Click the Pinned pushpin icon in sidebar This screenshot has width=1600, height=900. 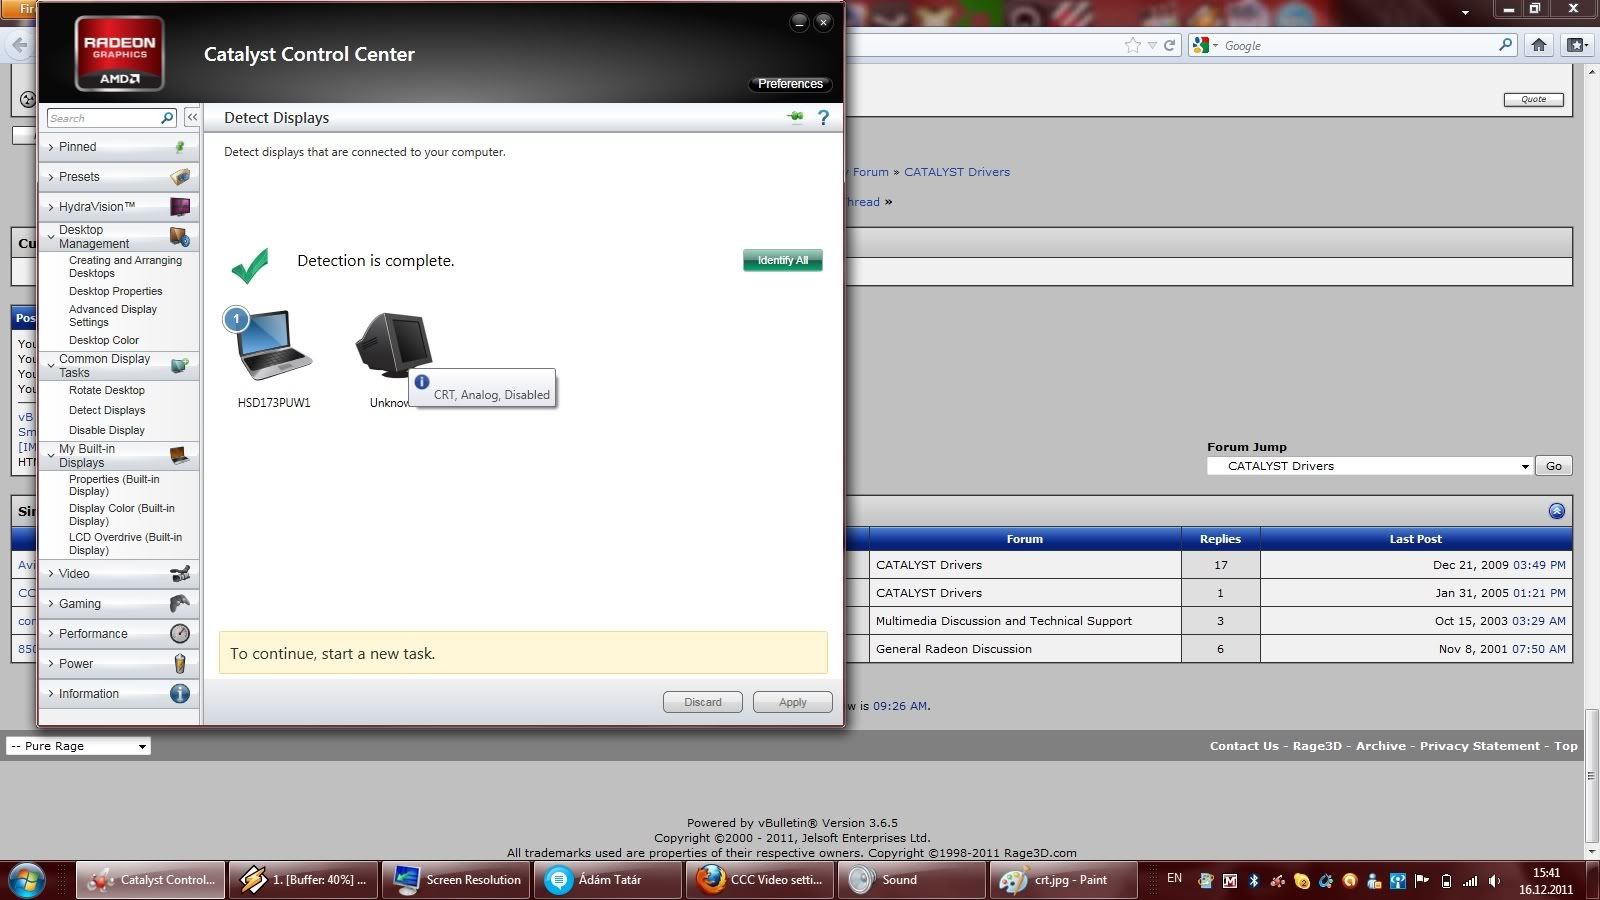180,147
